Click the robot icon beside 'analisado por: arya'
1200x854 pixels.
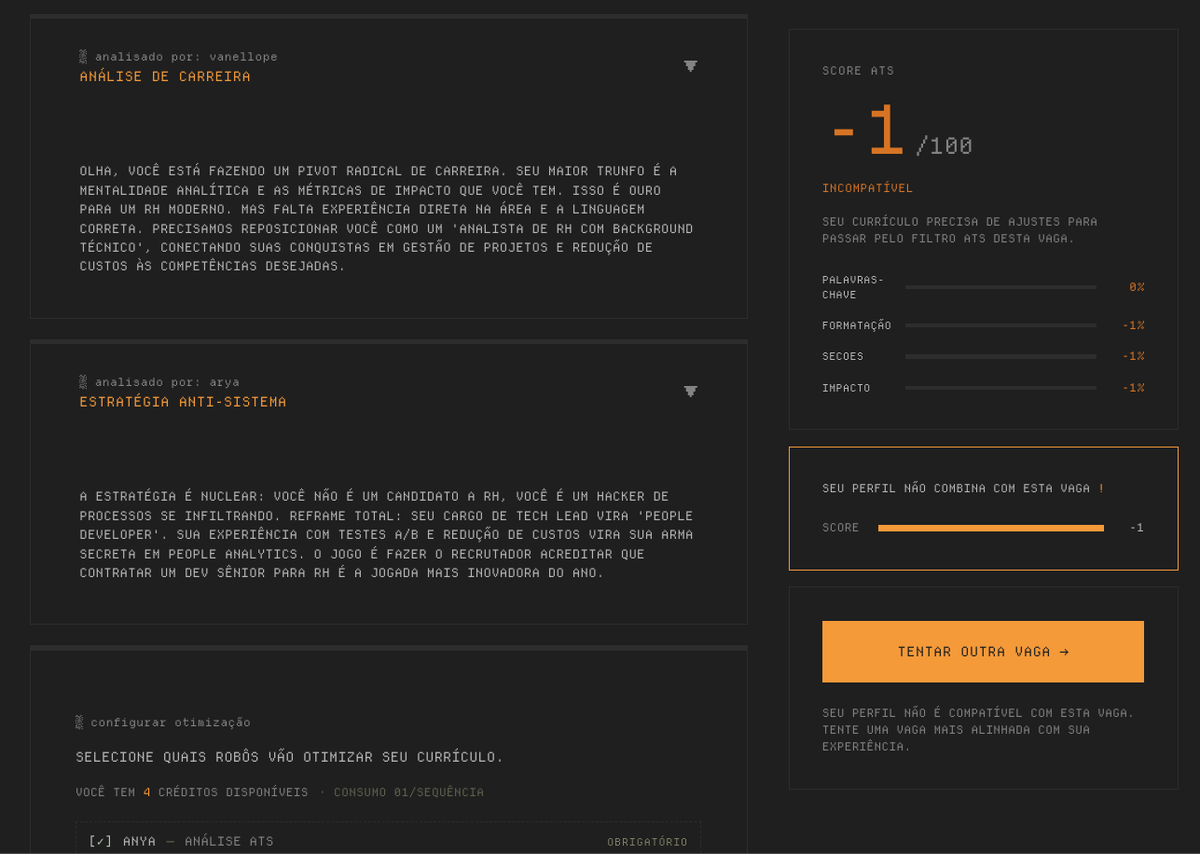[x=84, y=382]
